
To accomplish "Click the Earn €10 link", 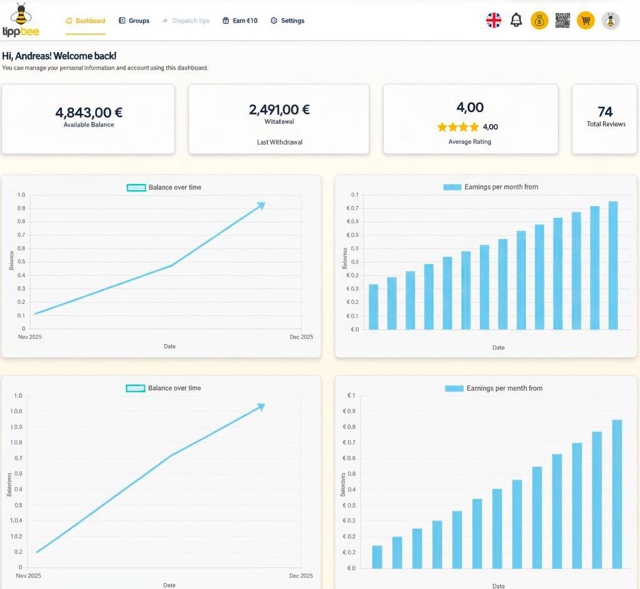I will pyautogui.click(x=245, y=21).
